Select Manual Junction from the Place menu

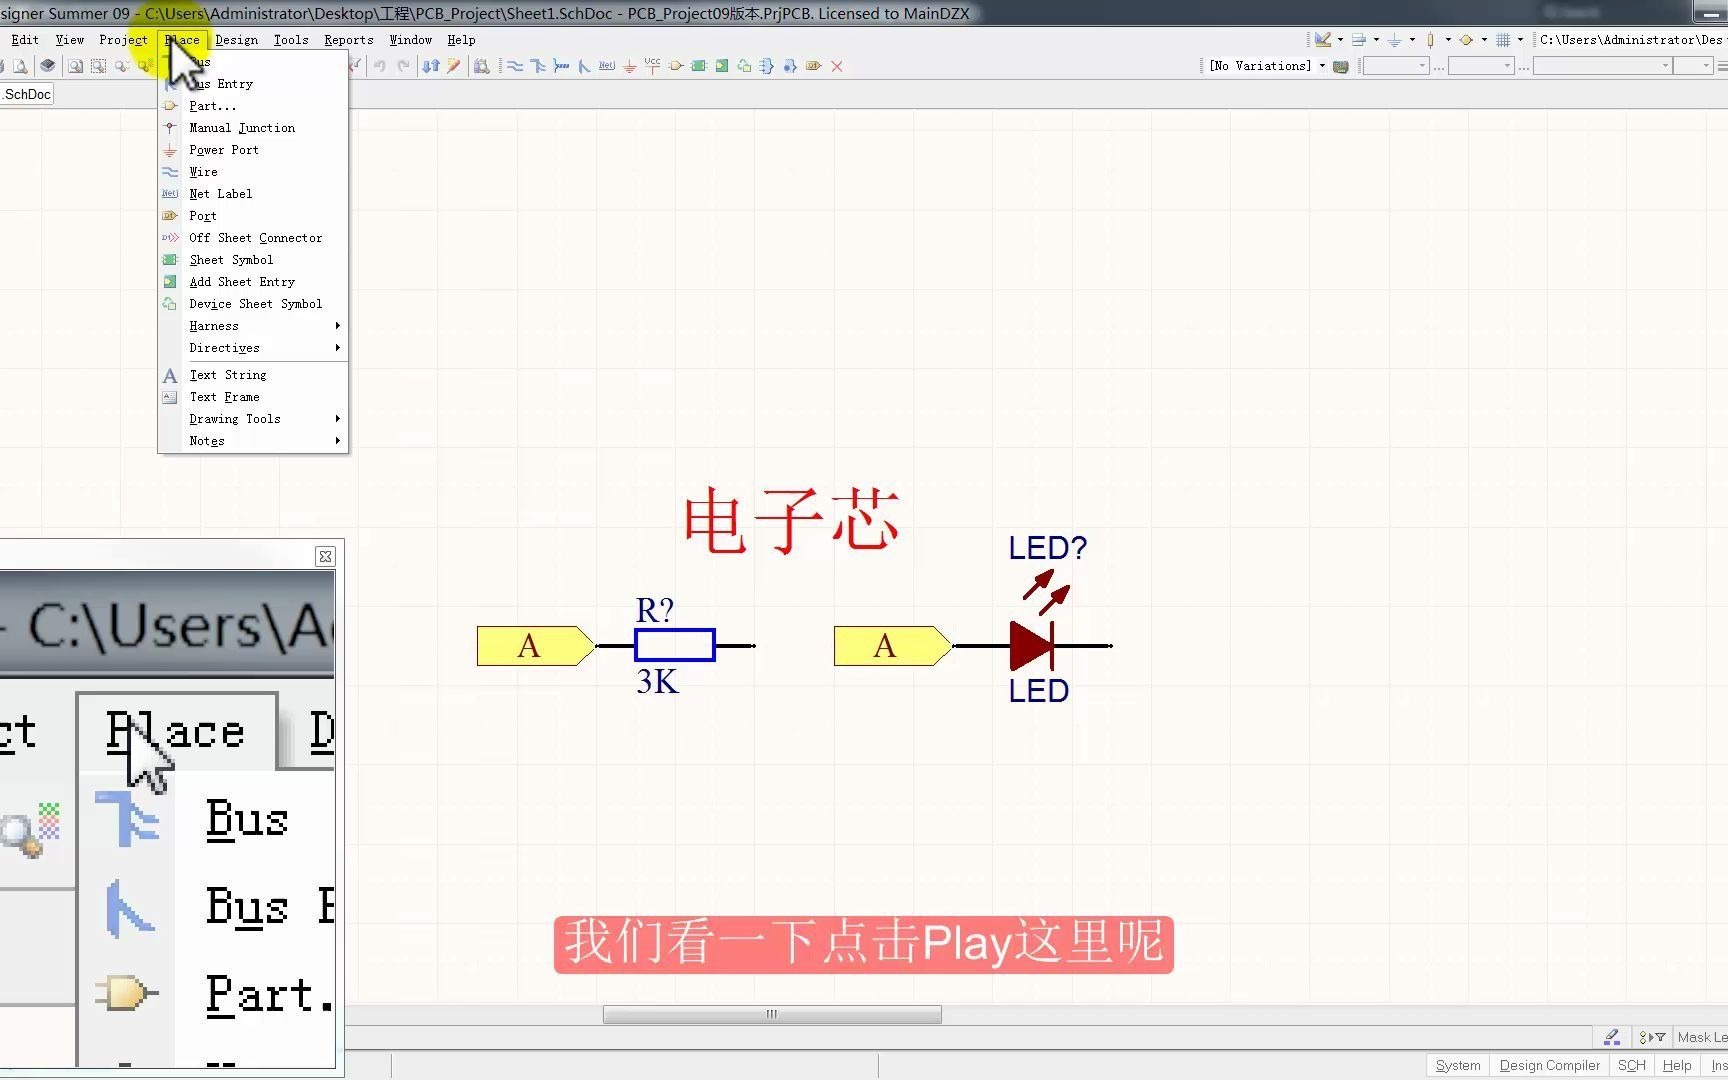pos(242,127)
